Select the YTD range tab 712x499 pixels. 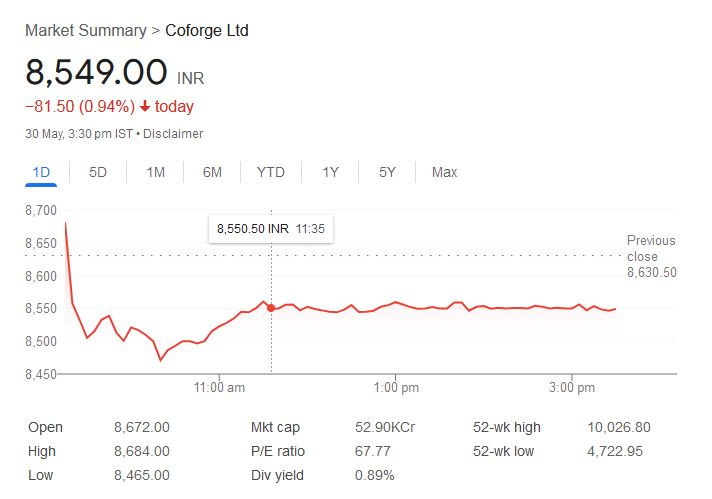pyautogui.click(x=270, y=172)
